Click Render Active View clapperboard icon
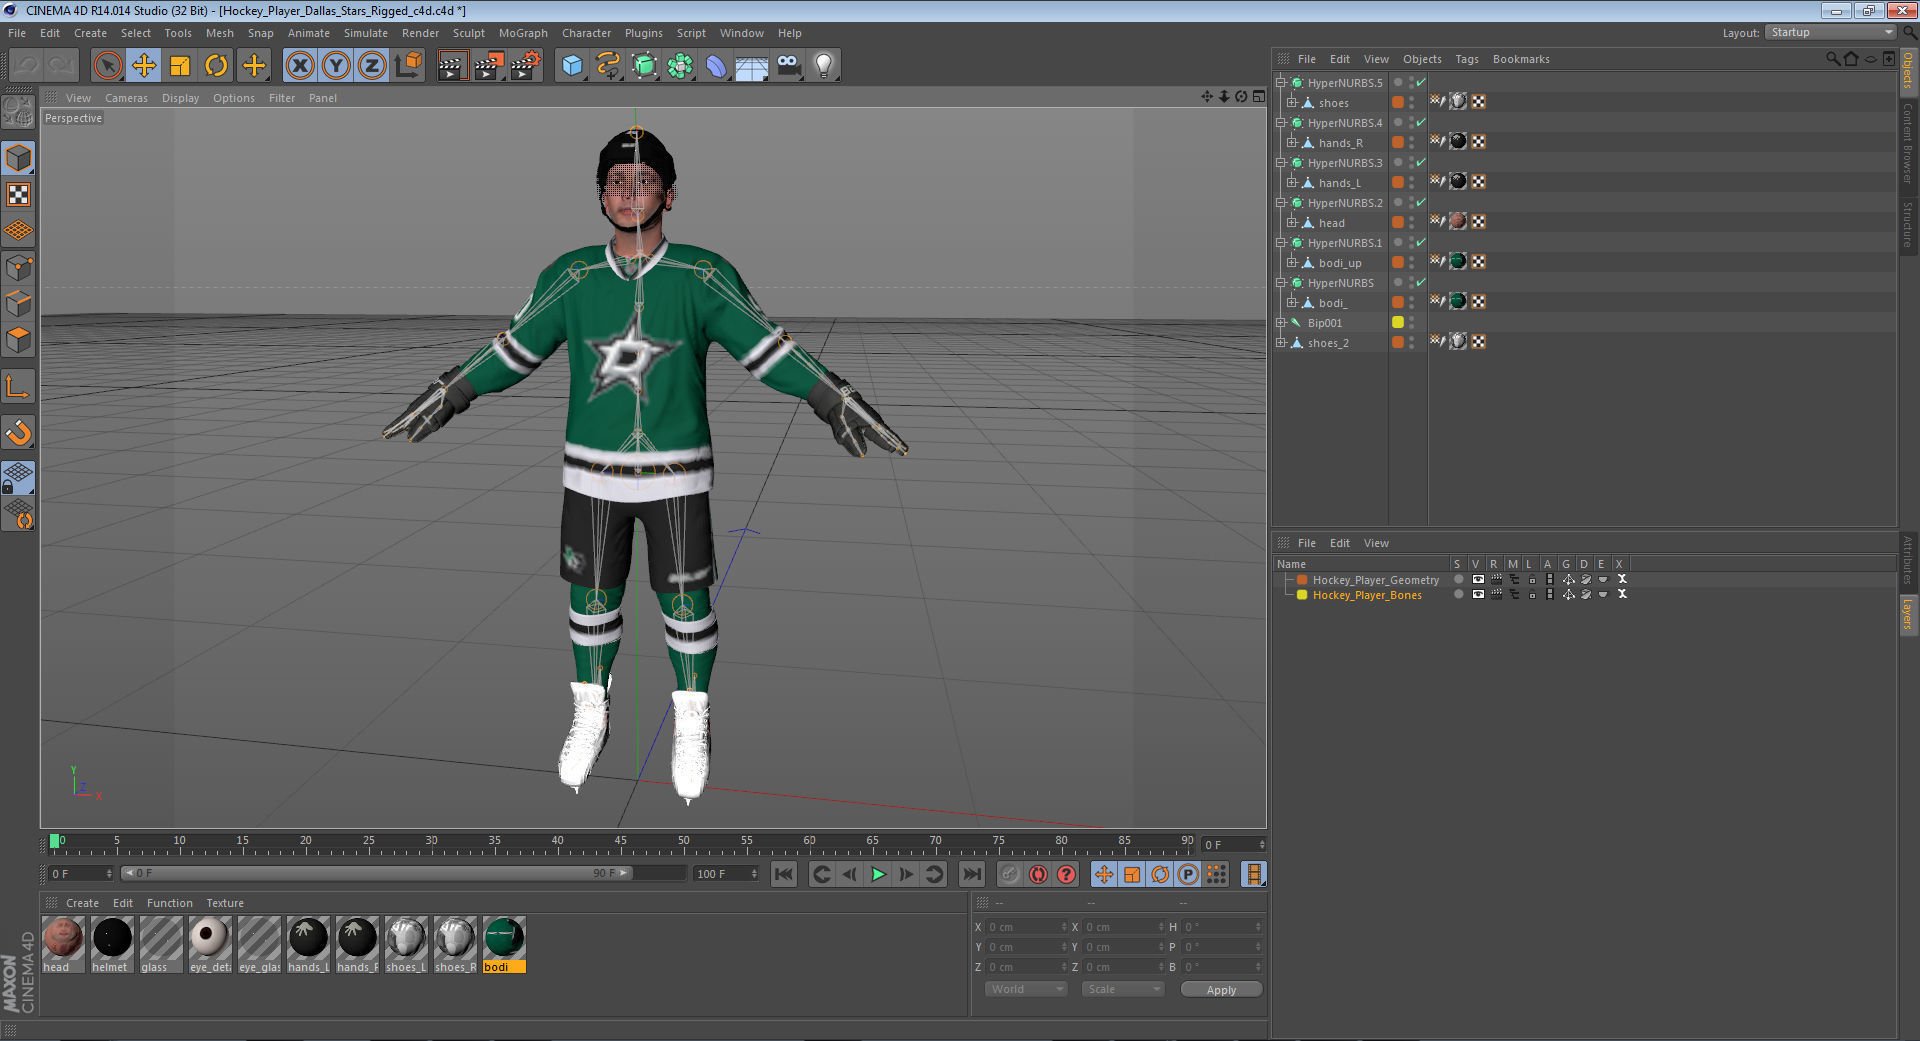 [452, 66]
